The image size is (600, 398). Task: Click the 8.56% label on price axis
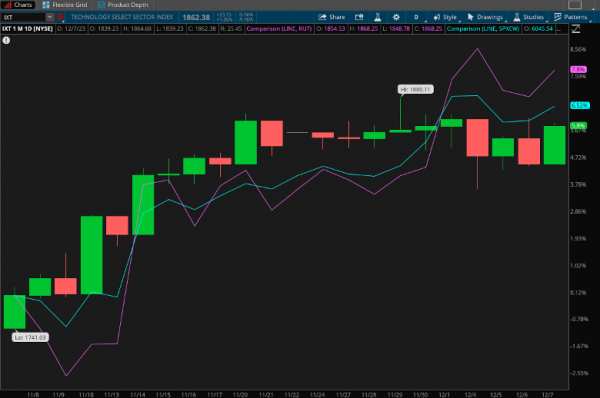[x=578, y=49]
